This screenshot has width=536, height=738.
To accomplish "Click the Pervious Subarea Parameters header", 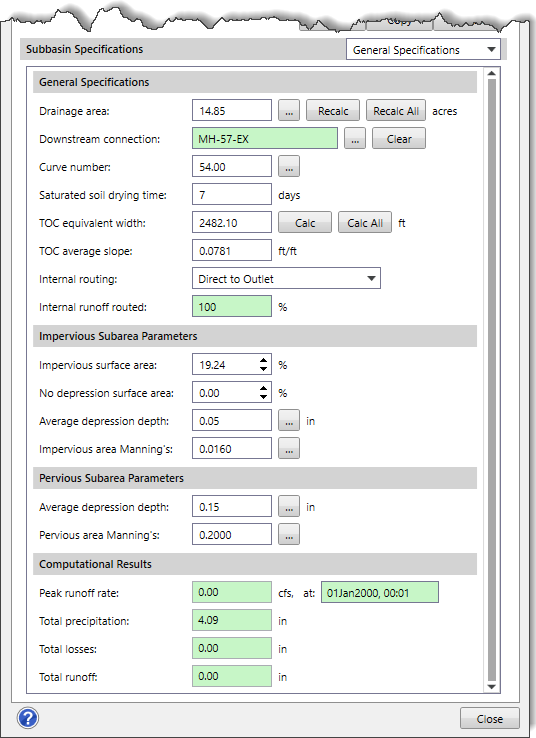I will tap(255, 478).
